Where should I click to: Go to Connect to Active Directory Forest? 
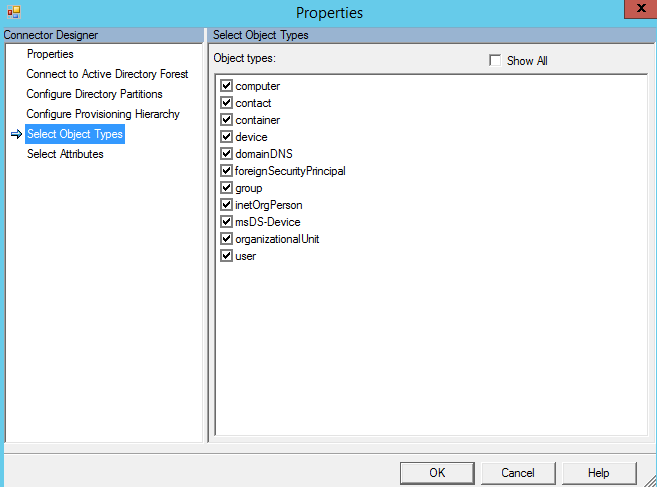[107, 74]
